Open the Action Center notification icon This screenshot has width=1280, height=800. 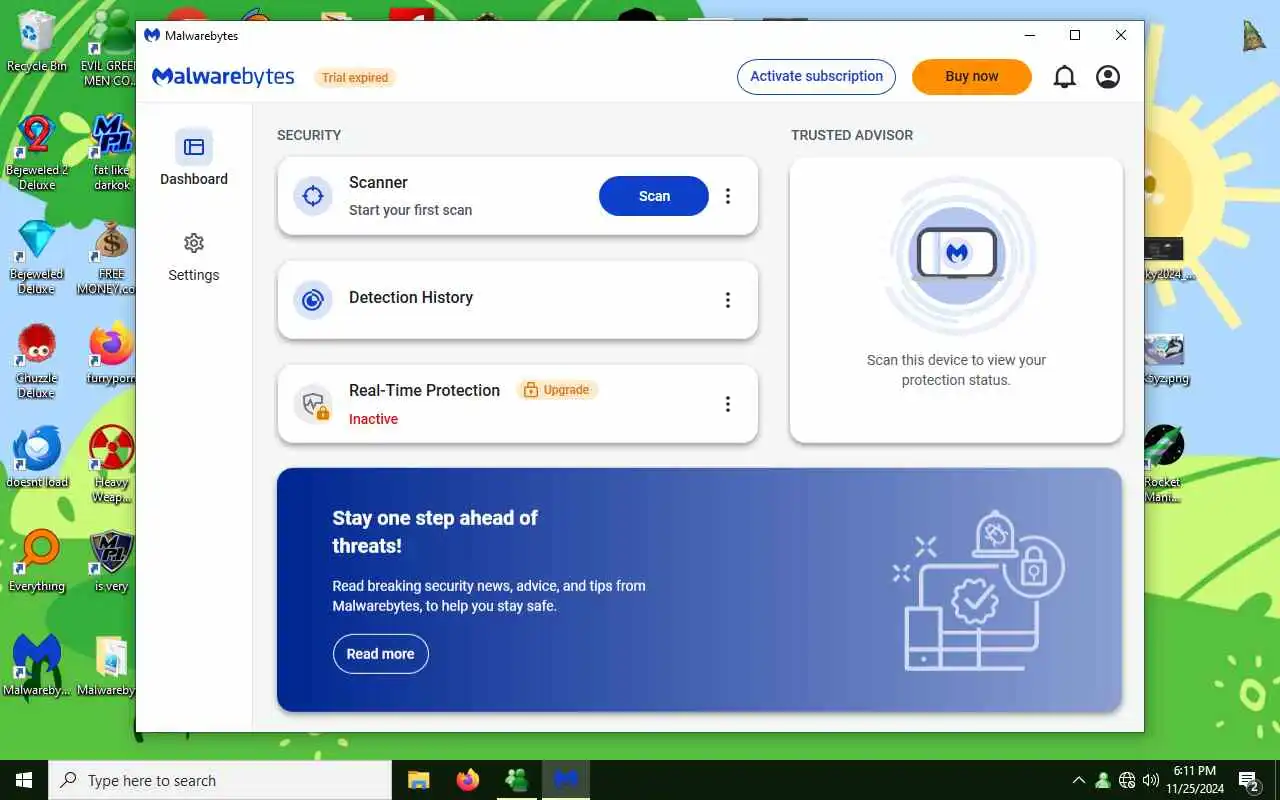click(x=1249, y=780)
